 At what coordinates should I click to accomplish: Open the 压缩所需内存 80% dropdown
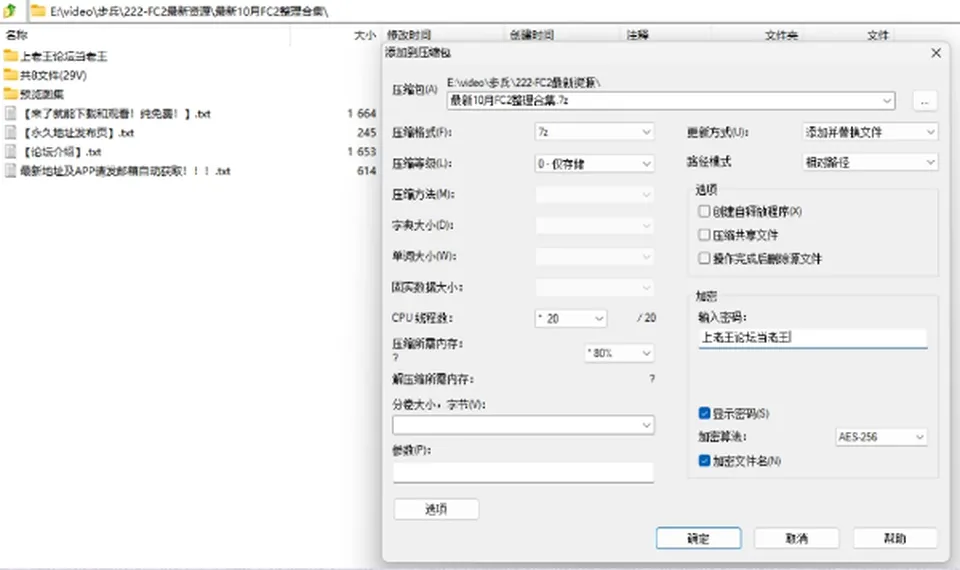pos(620,353)
